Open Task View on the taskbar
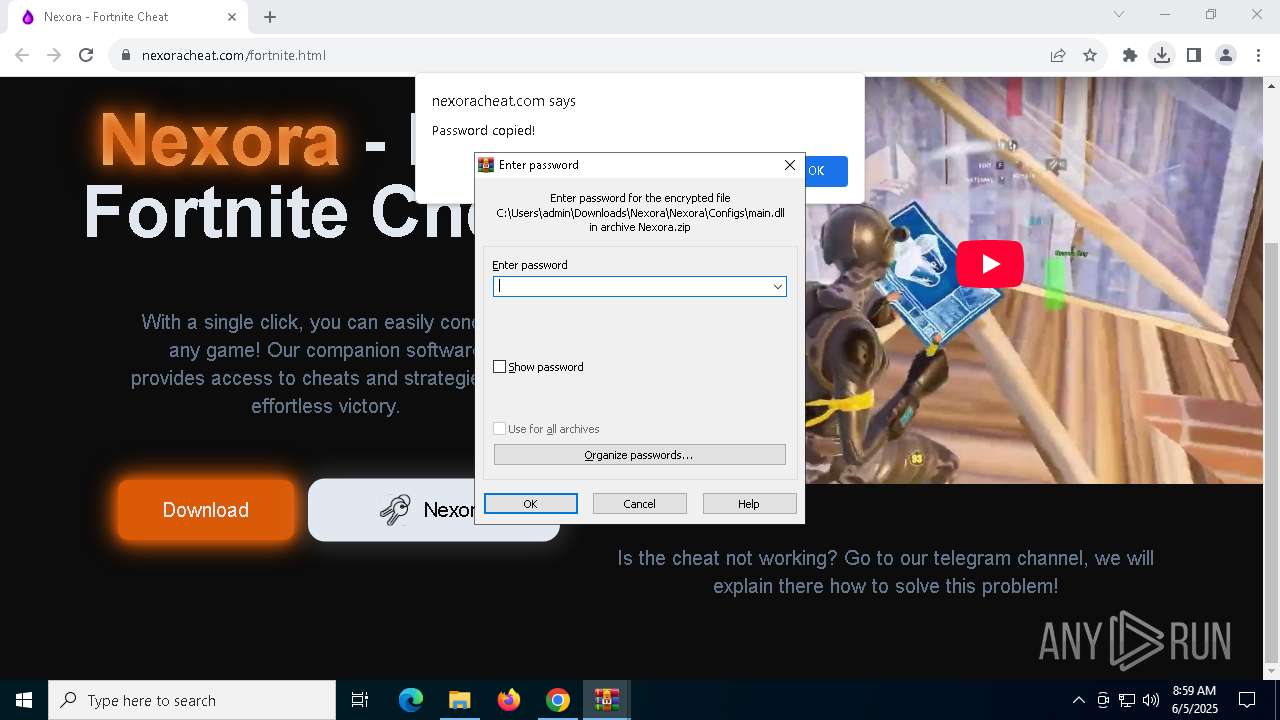1280x720 pixels. tap(360, 700)
